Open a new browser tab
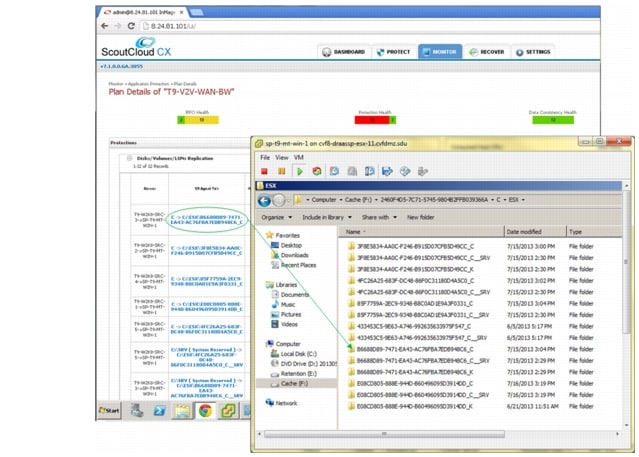This screenshot has width=639, height=457. pos(197,12)
